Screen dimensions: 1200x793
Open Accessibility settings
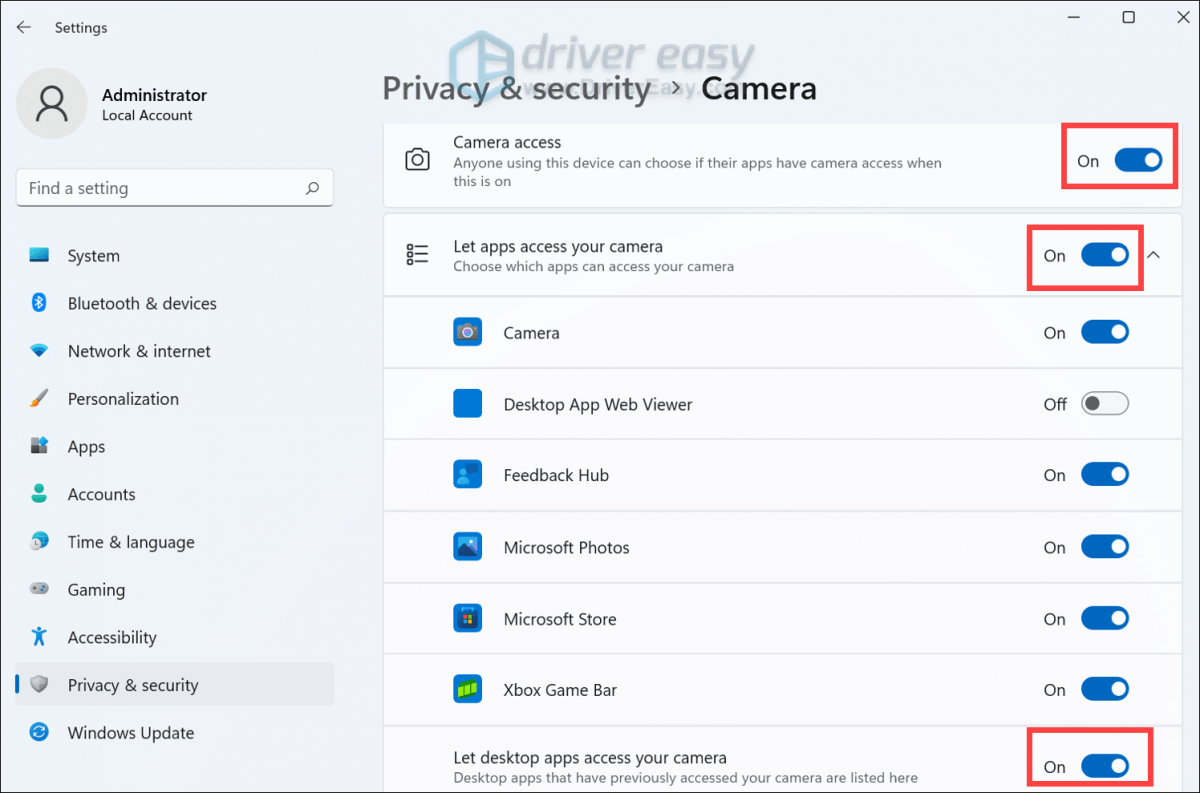coord(38,637)
